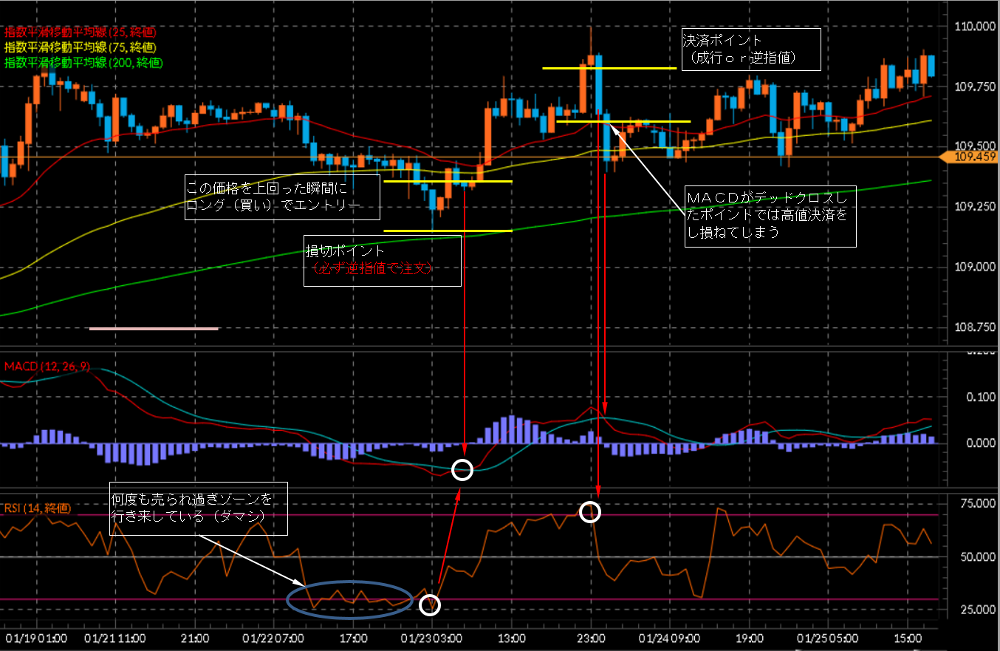
Task: Click the white circle on RSI upper line
Action: pos(590,513)
